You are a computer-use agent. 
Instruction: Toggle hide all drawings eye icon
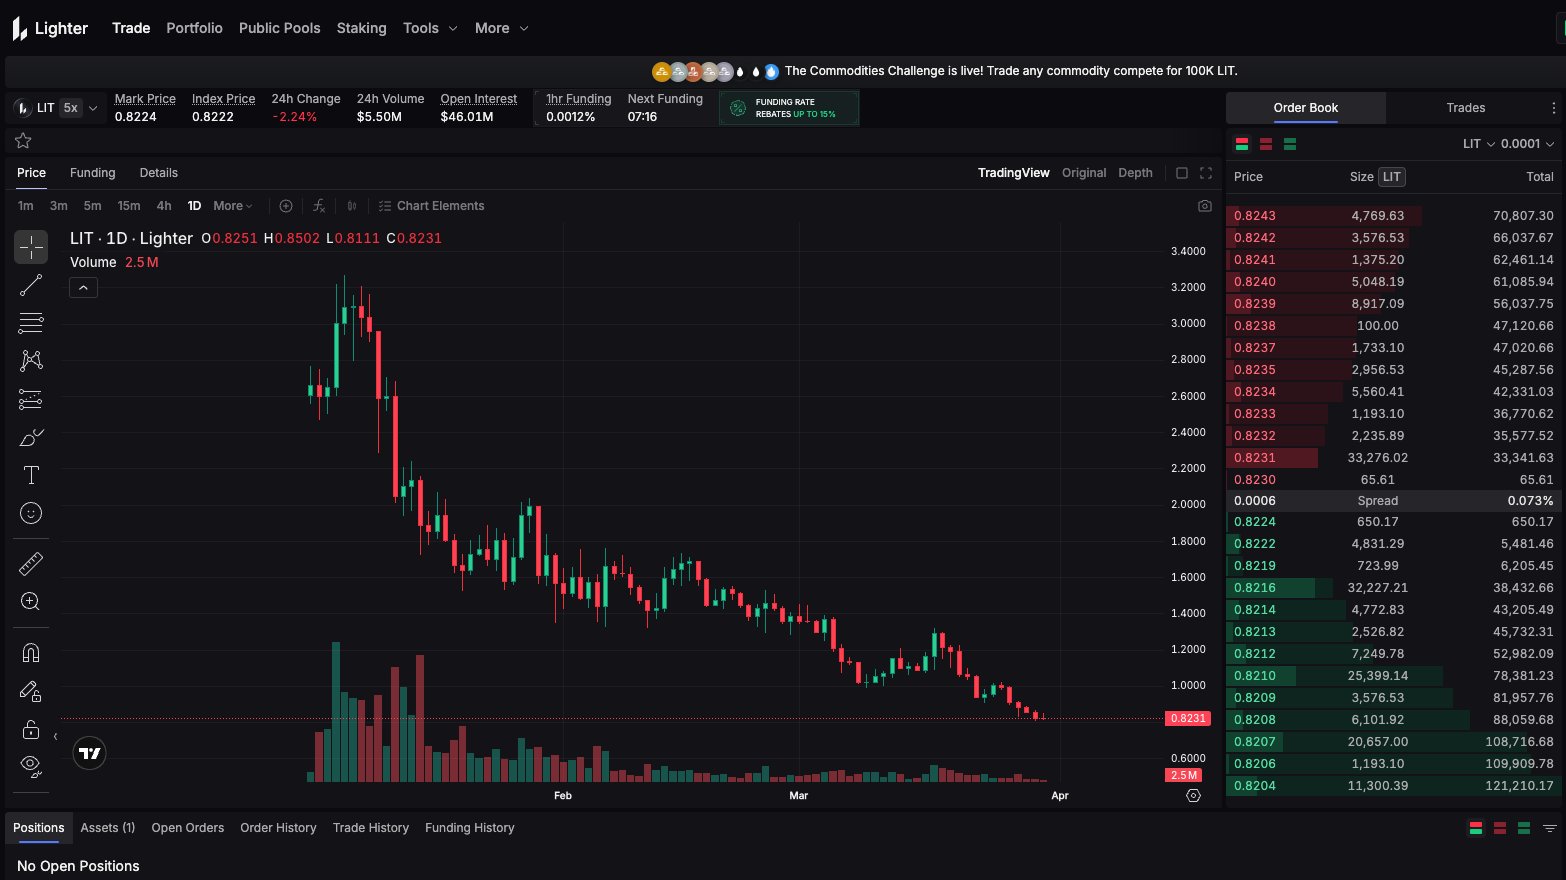coord(31,767)
